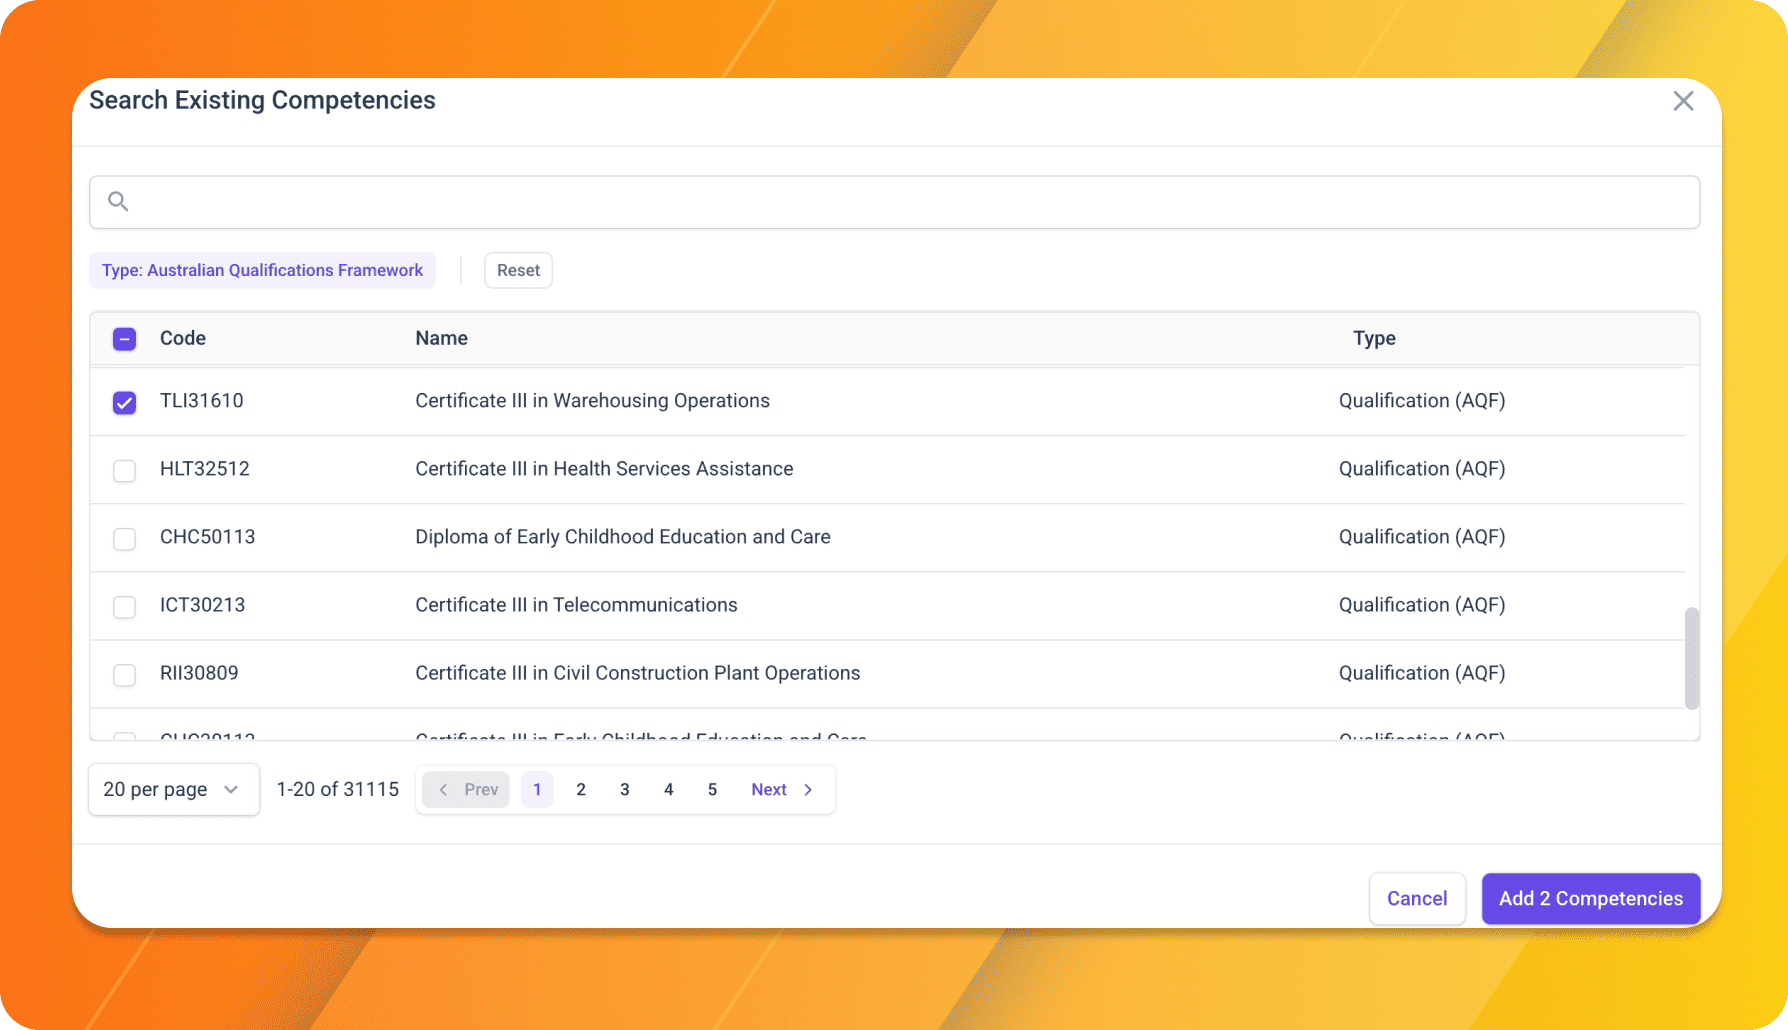Select Certificate III in Warehousing Operations

pos(592,400)
